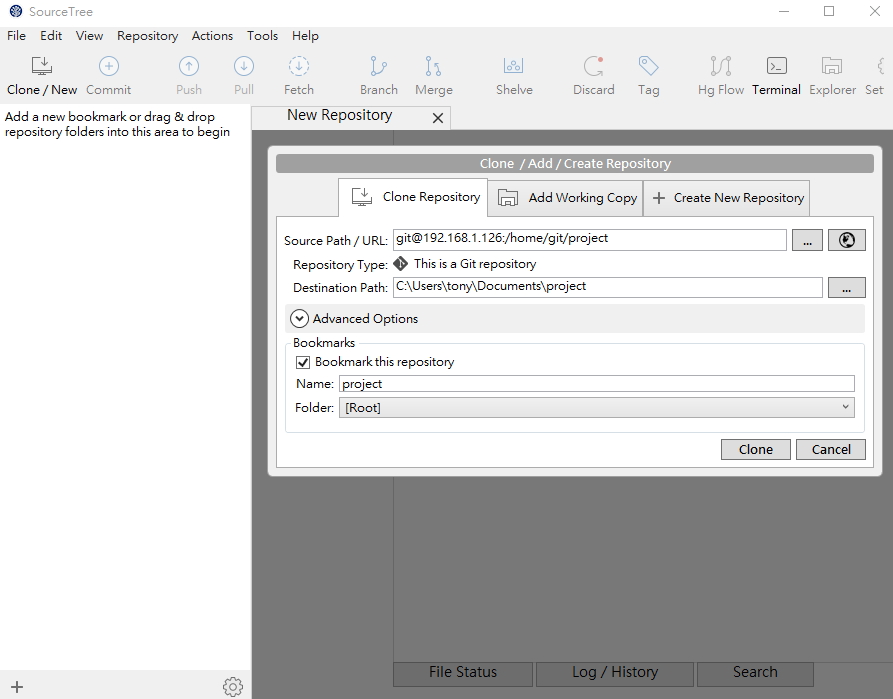Click the Merge toolbar icon
The width and height of the screenshot is (893, 699).
pos(433,67)
